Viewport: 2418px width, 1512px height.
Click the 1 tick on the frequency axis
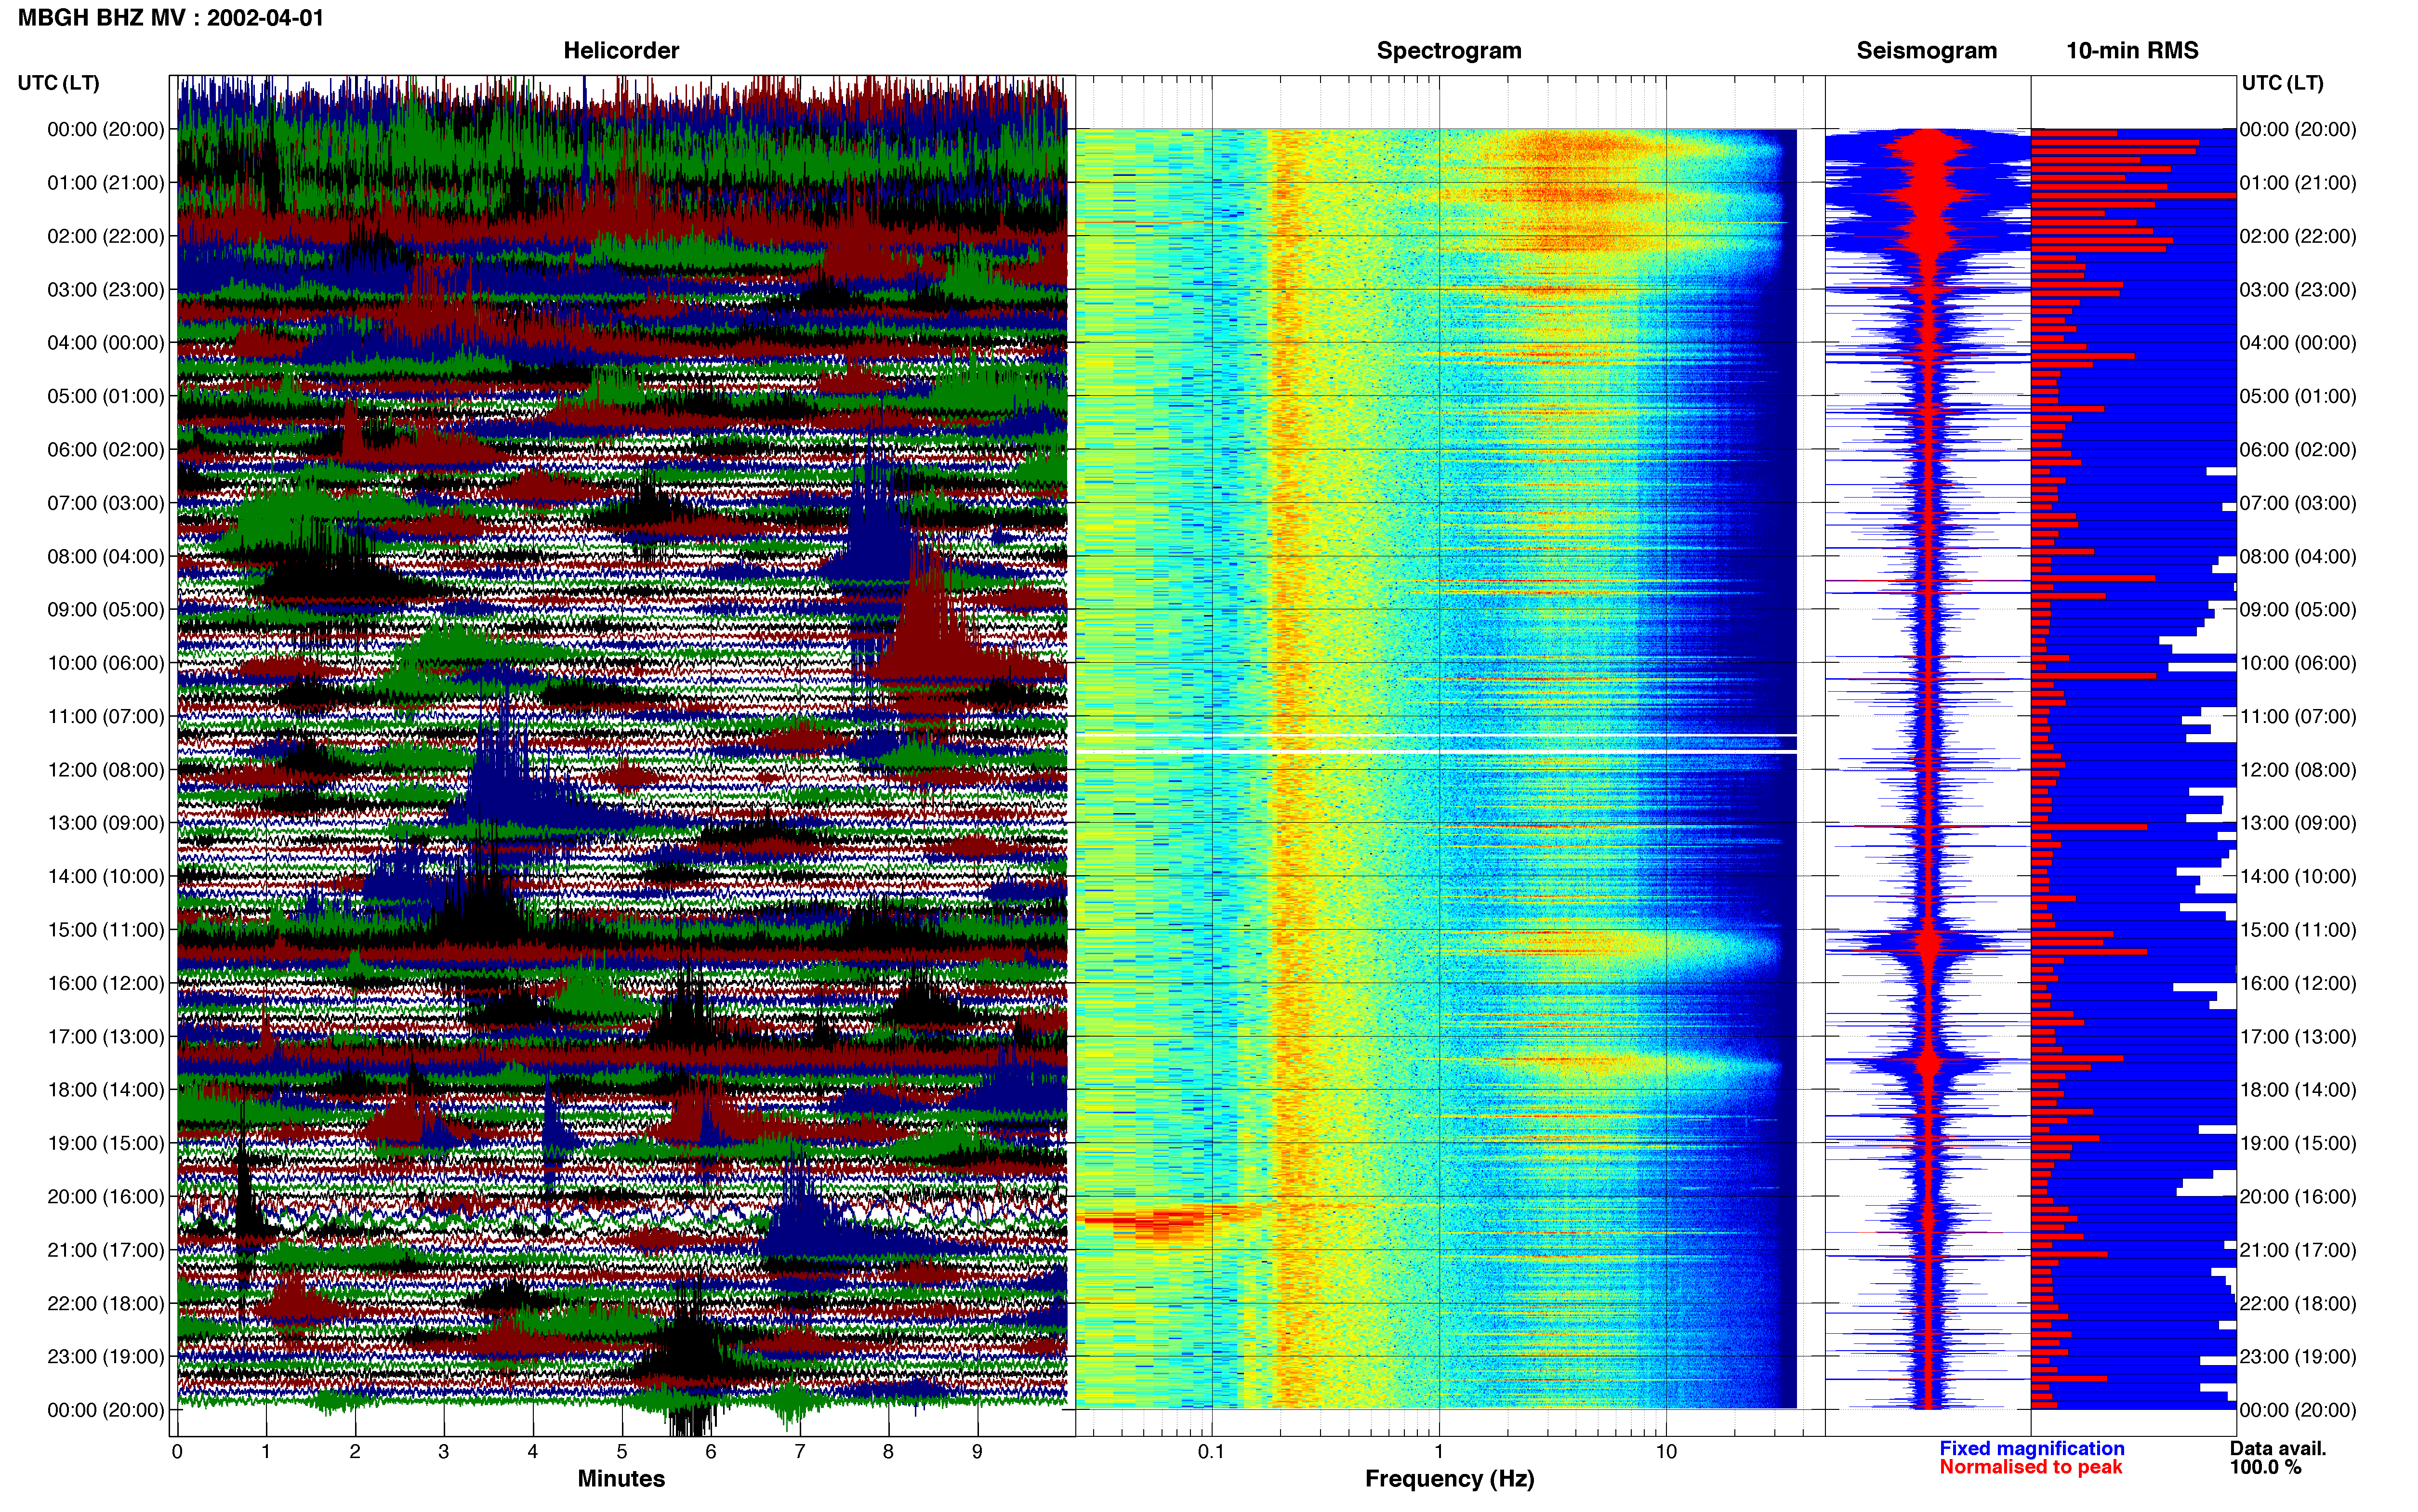tap(1439, 1451)
